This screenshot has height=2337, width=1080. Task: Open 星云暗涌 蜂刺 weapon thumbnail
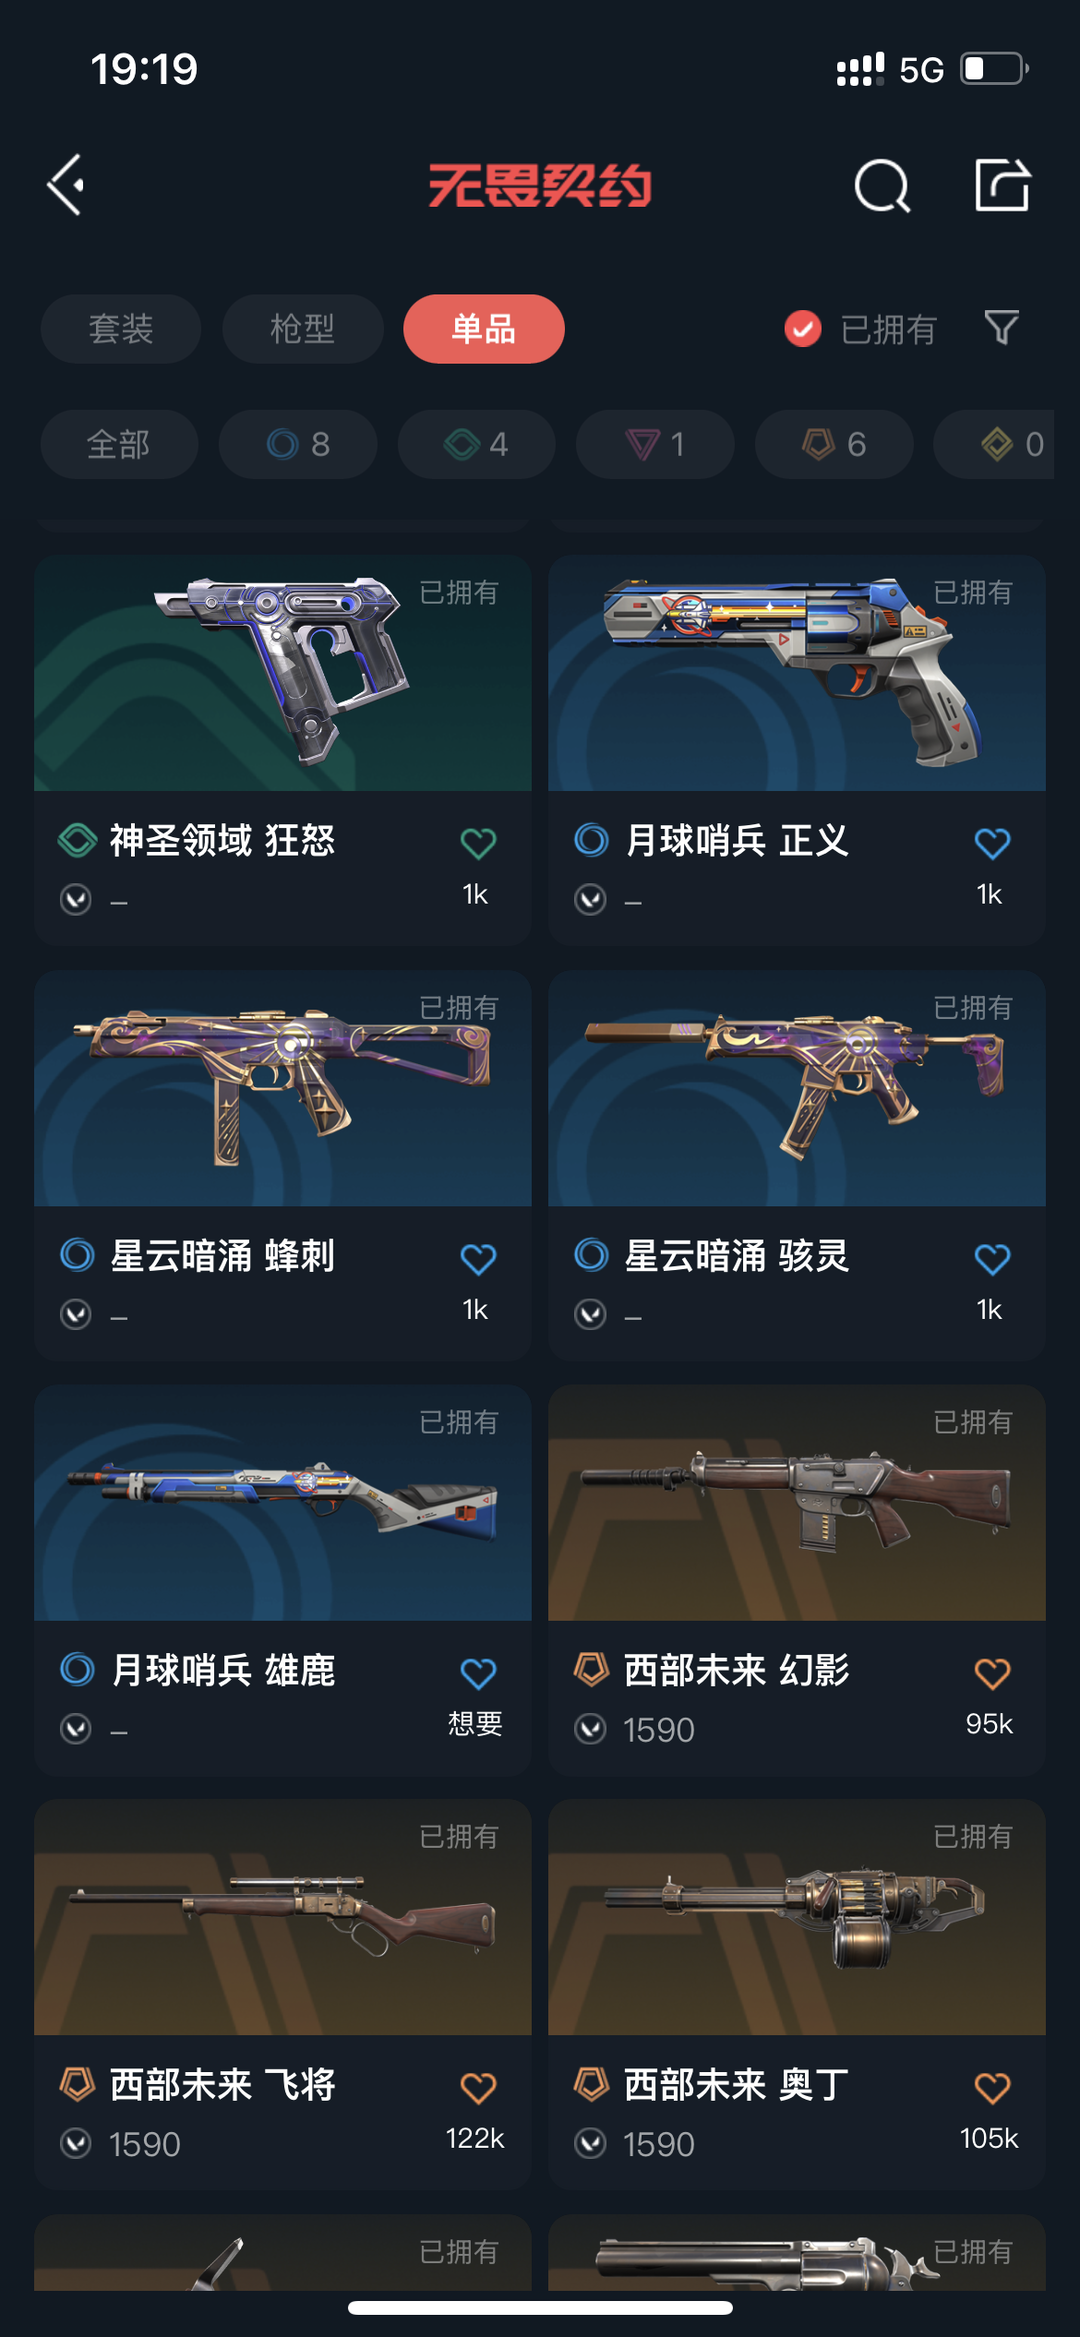pyautogui.click(x=283, y=1088)
